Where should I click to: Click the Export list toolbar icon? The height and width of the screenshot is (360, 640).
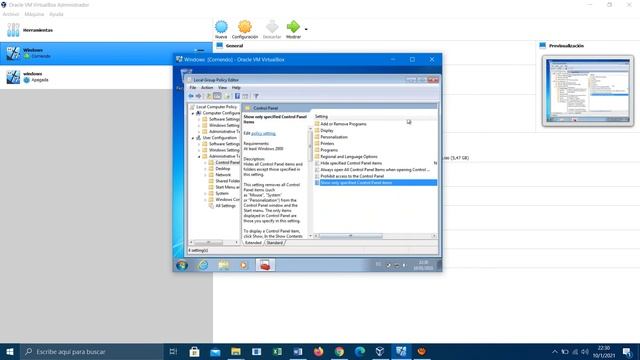pos(227,96)
